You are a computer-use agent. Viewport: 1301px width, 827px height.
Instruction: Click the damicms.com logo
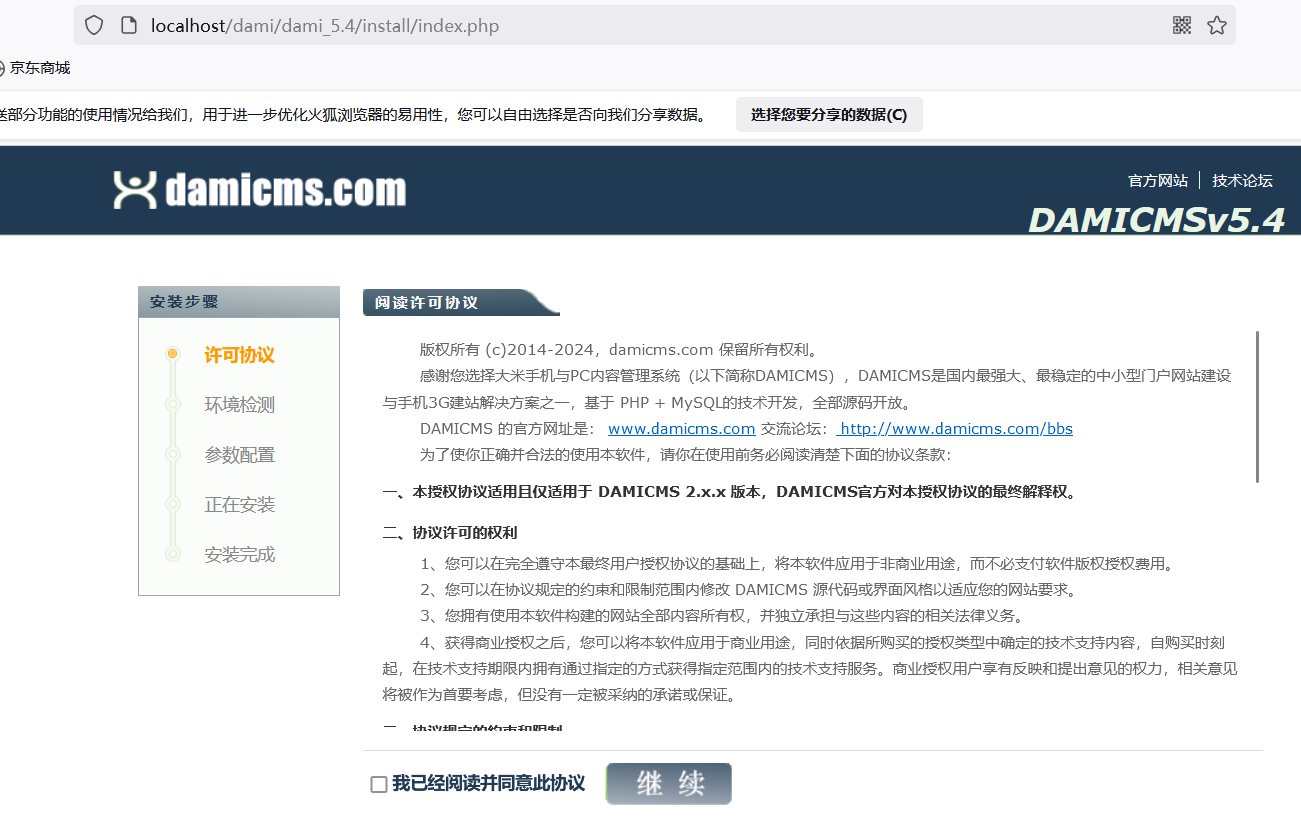pos(260,189)
